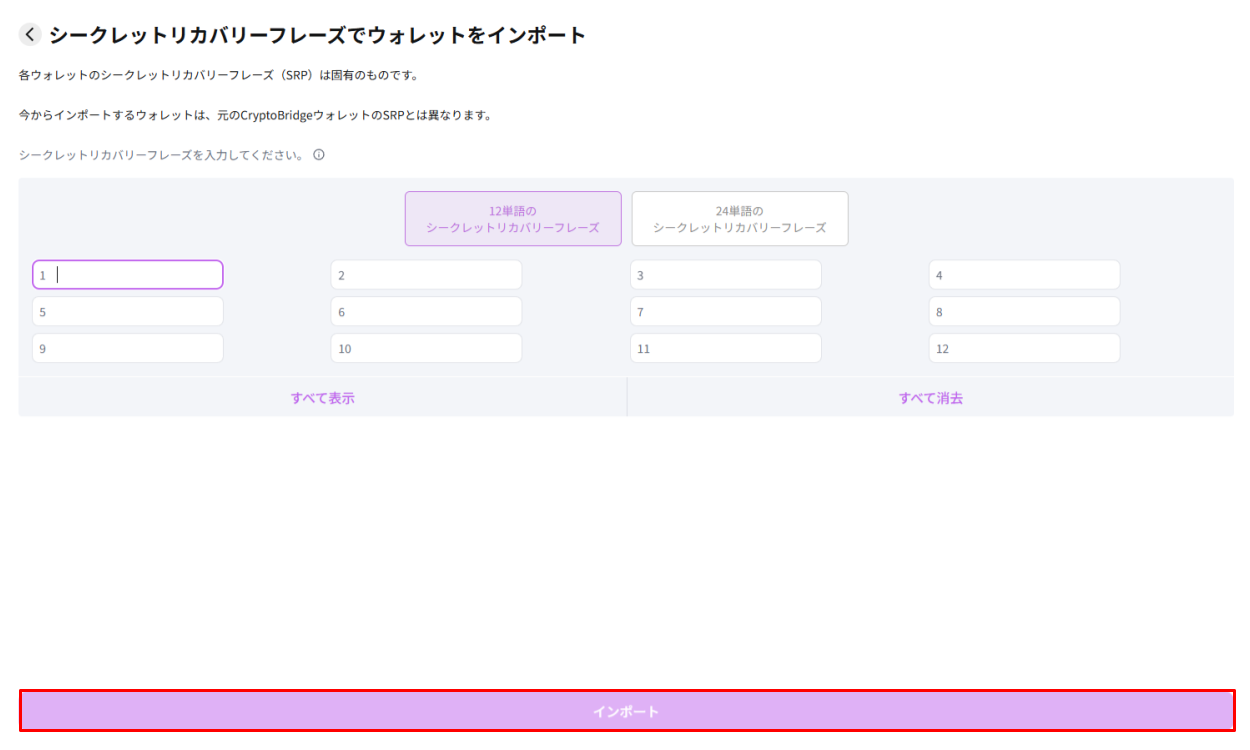Select word field number 9
The height and width of the screenshot is (750, 1250).
[x=128, y=349]
